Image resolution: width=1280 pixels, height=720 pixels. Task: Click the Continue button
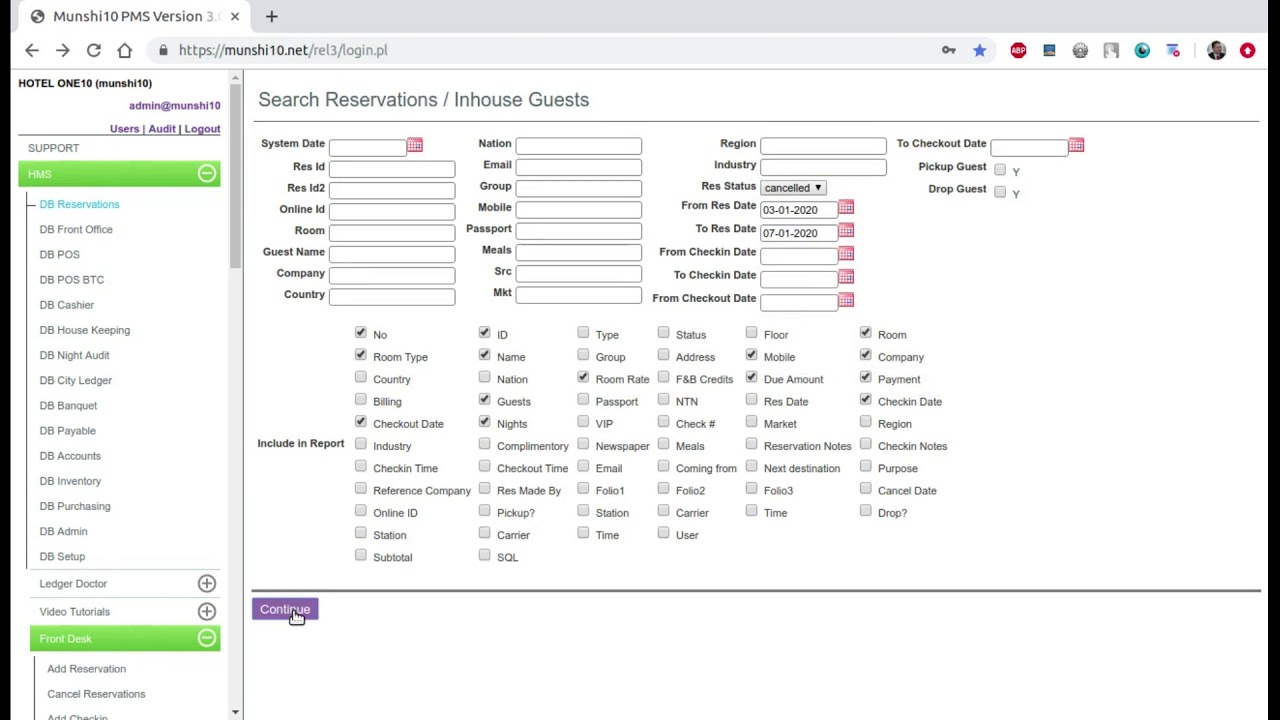(x=285, y=609)
